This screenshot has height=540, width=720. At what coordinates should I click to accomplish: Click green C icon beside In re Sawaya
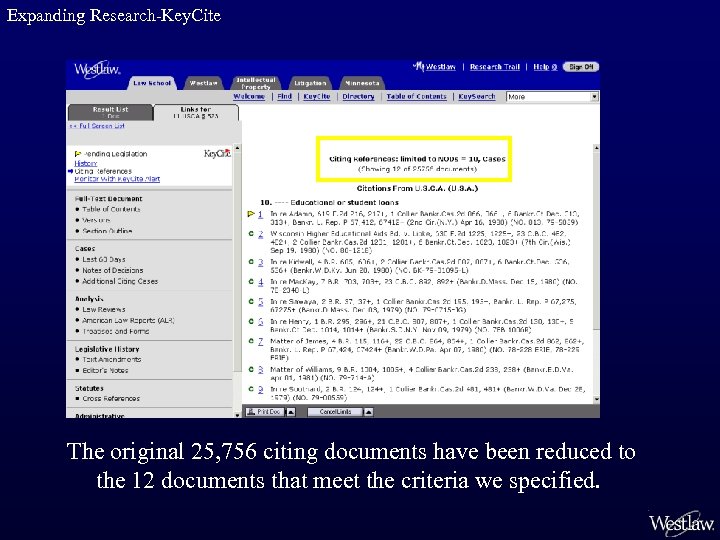[251, 301]
